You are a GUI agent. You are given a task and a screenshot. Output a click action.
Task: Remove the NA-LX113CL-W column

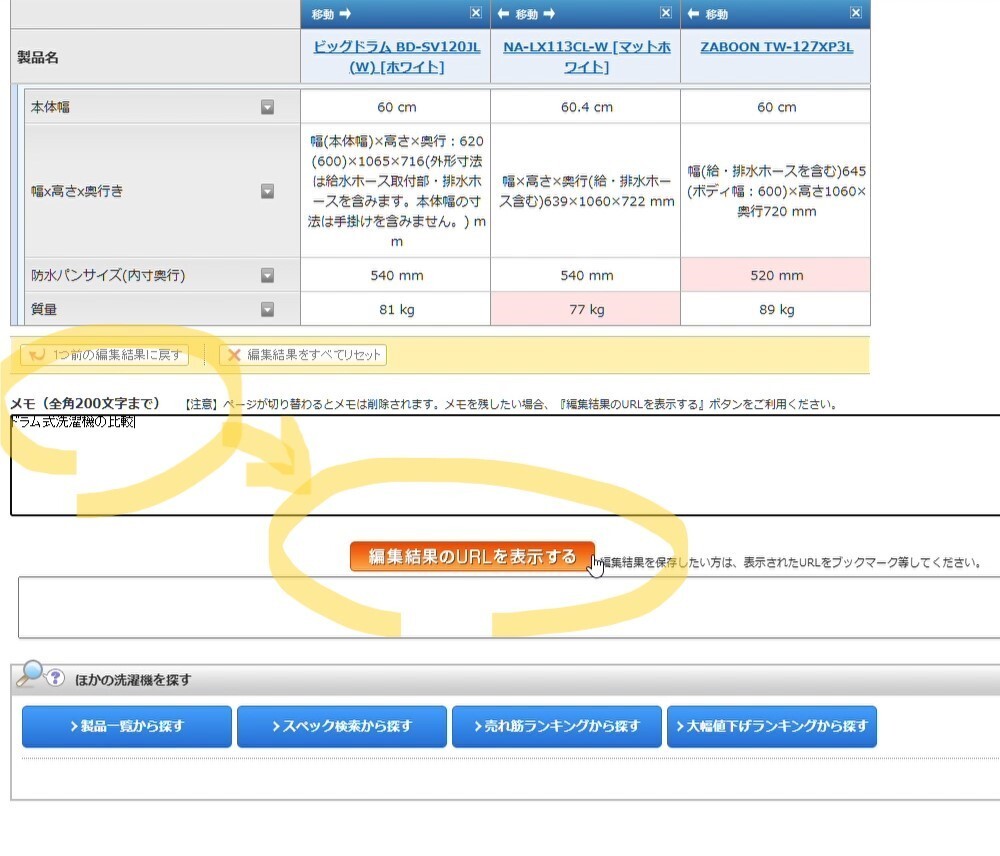tap(666, 13)
